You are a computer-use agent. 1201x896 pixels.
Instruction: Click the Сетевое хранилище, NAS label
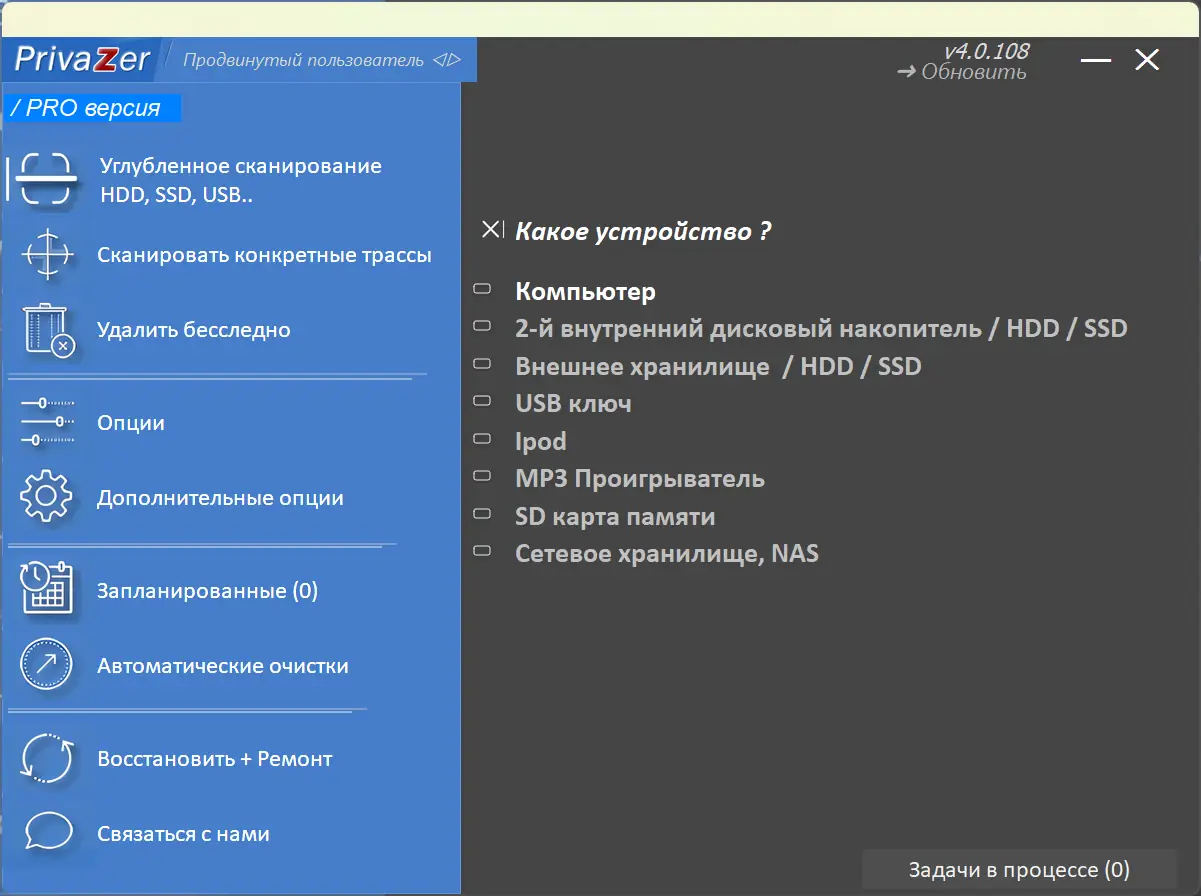[x=667, y=553]
